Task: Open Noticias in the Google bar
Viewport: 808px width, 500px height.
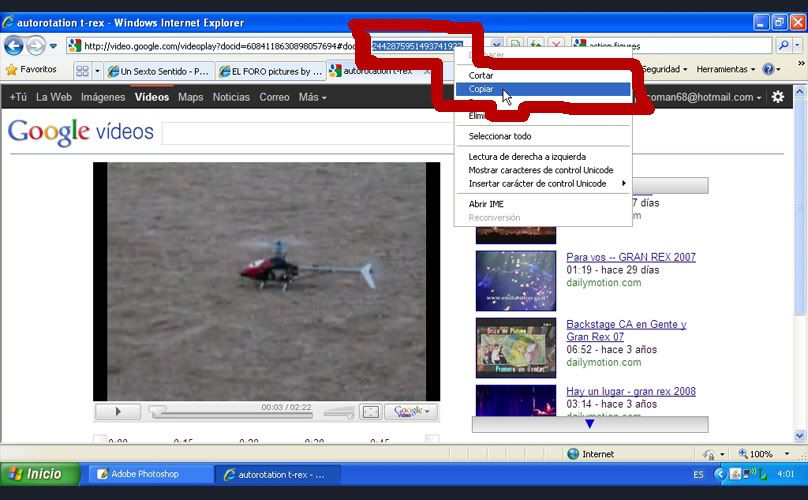Action: pos(231,97)
